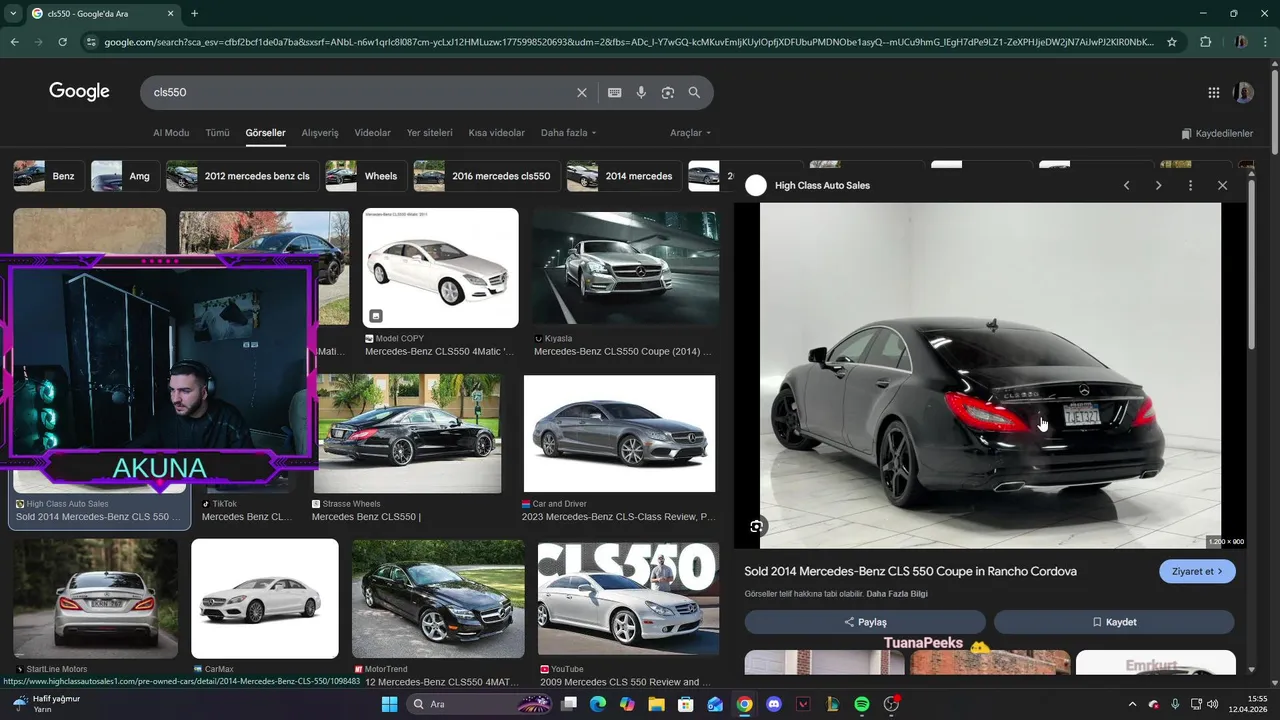
Task: Open the Google apps grid
Action: 1214,93
